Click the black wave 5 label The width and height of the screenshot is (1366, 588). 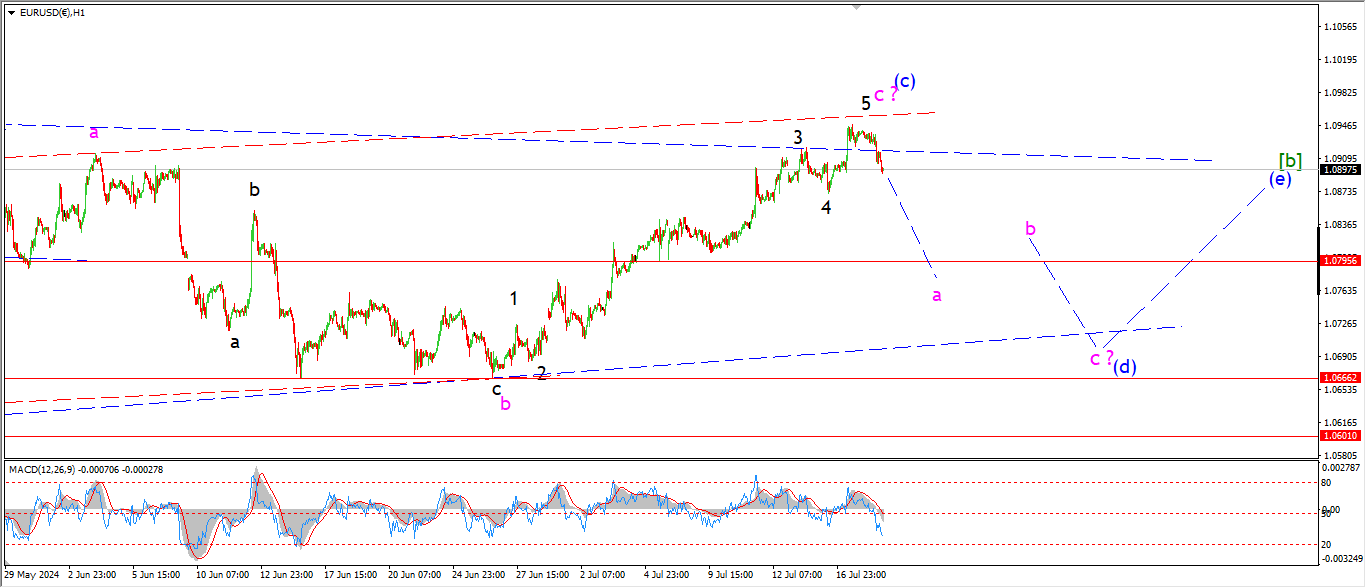pyautogui.click(x=866, y=102)
